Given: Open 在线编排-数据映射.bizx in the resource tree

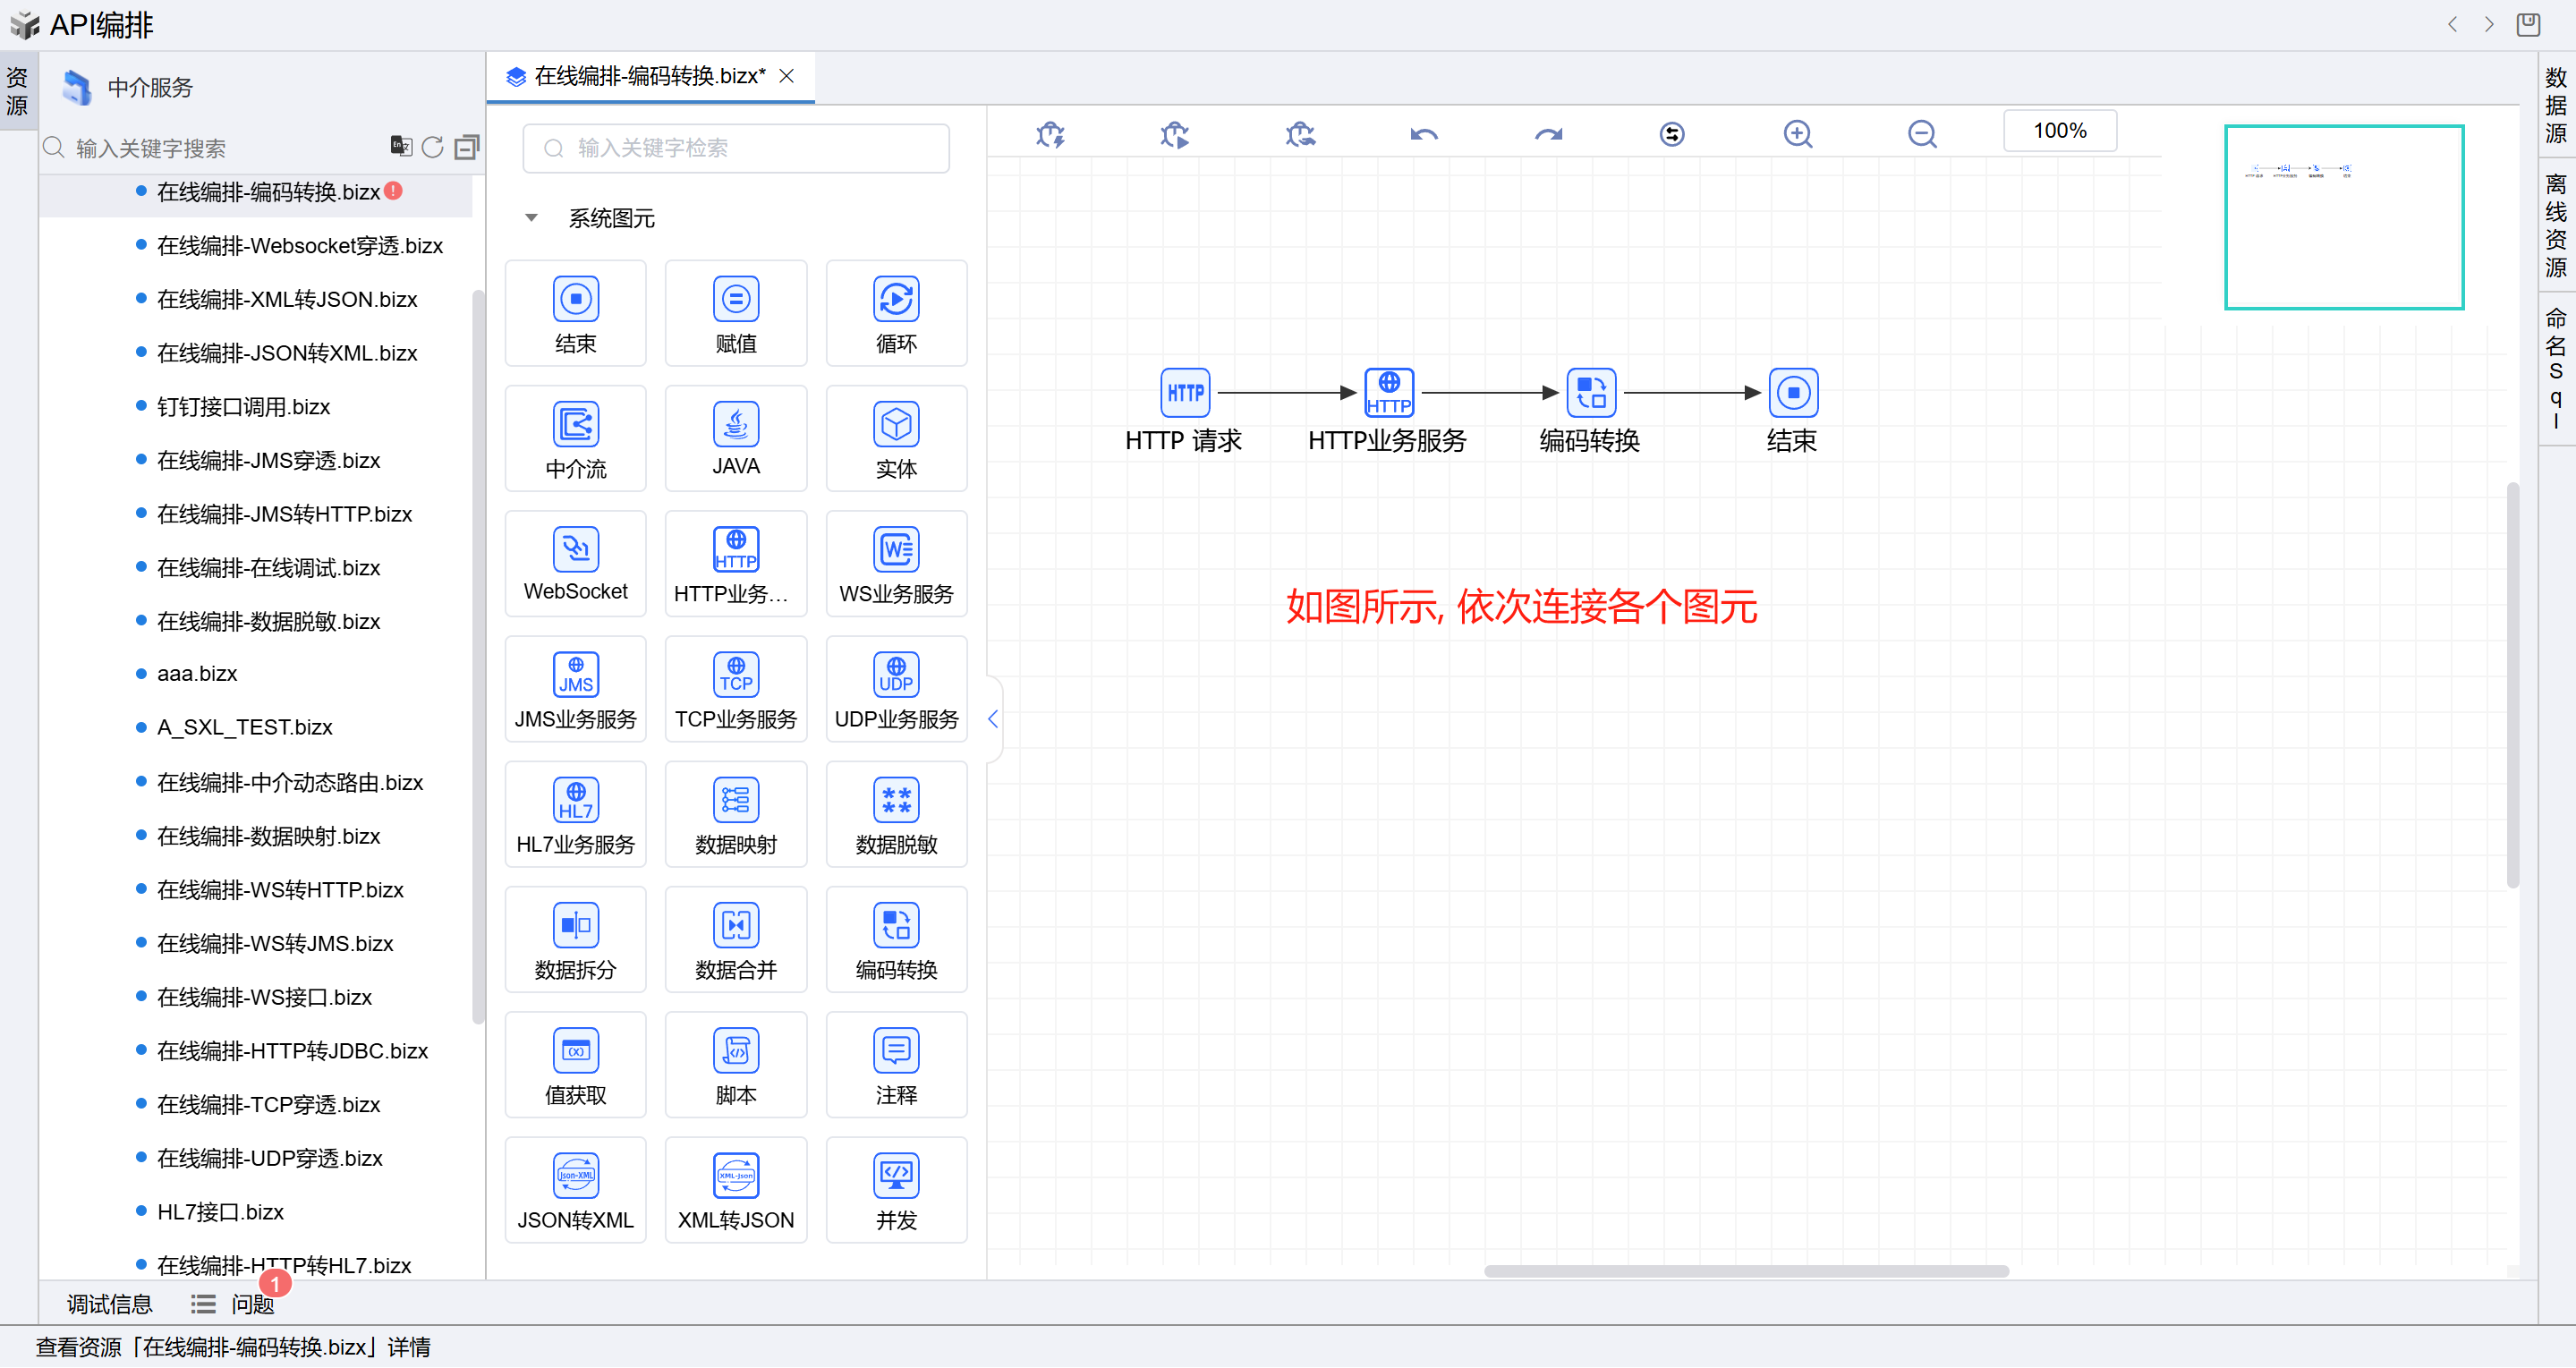Looking at the screenshot, I should pyautogui.click(x=268, y=836).
